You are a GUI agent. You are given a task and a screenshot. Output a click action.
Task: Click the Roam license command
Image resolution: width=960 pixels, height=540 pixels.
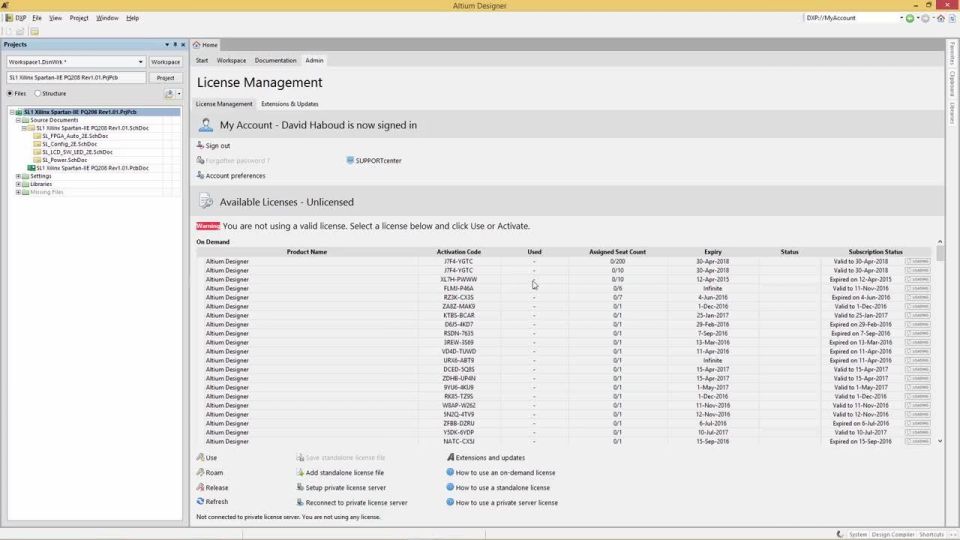click(x=210, y=473)
